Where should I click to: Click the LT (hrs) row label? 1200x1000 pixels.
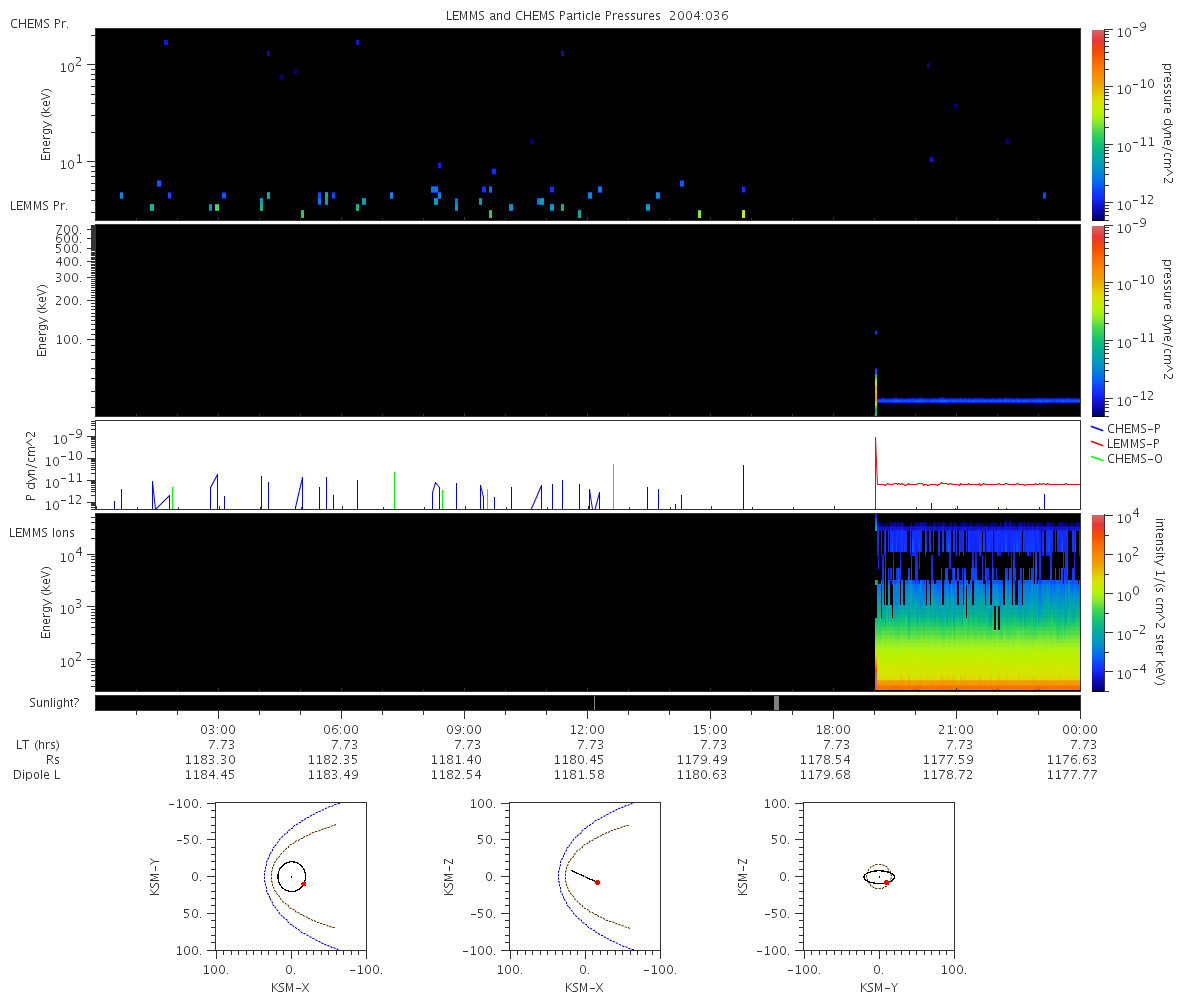(x=35, y=745)
